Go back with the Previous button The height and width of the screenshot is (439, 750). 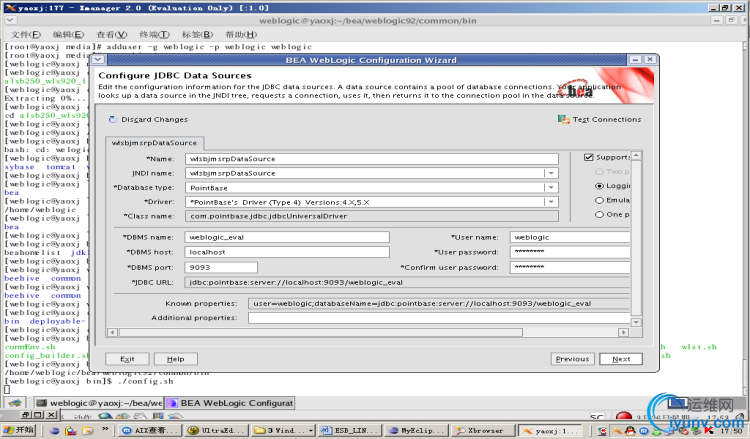point(573,359)
